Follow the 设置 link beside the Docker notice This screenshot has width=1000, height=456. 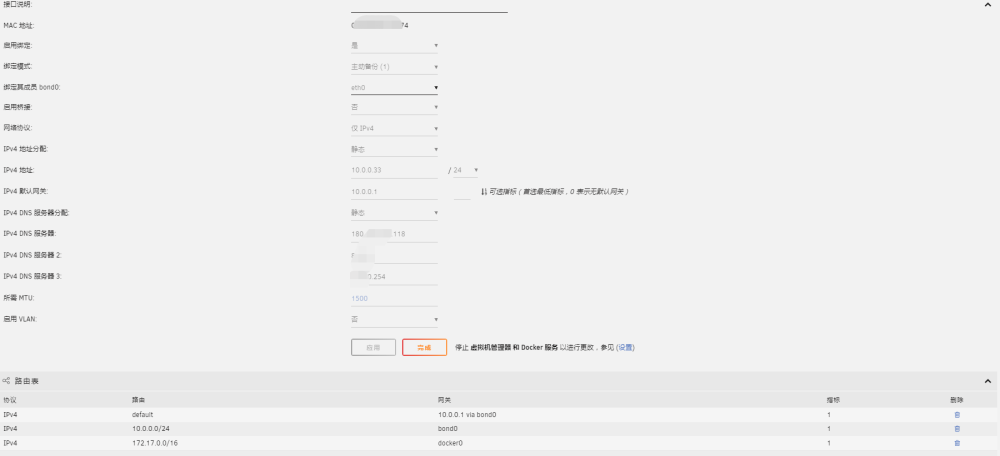[x=625, y=348]
